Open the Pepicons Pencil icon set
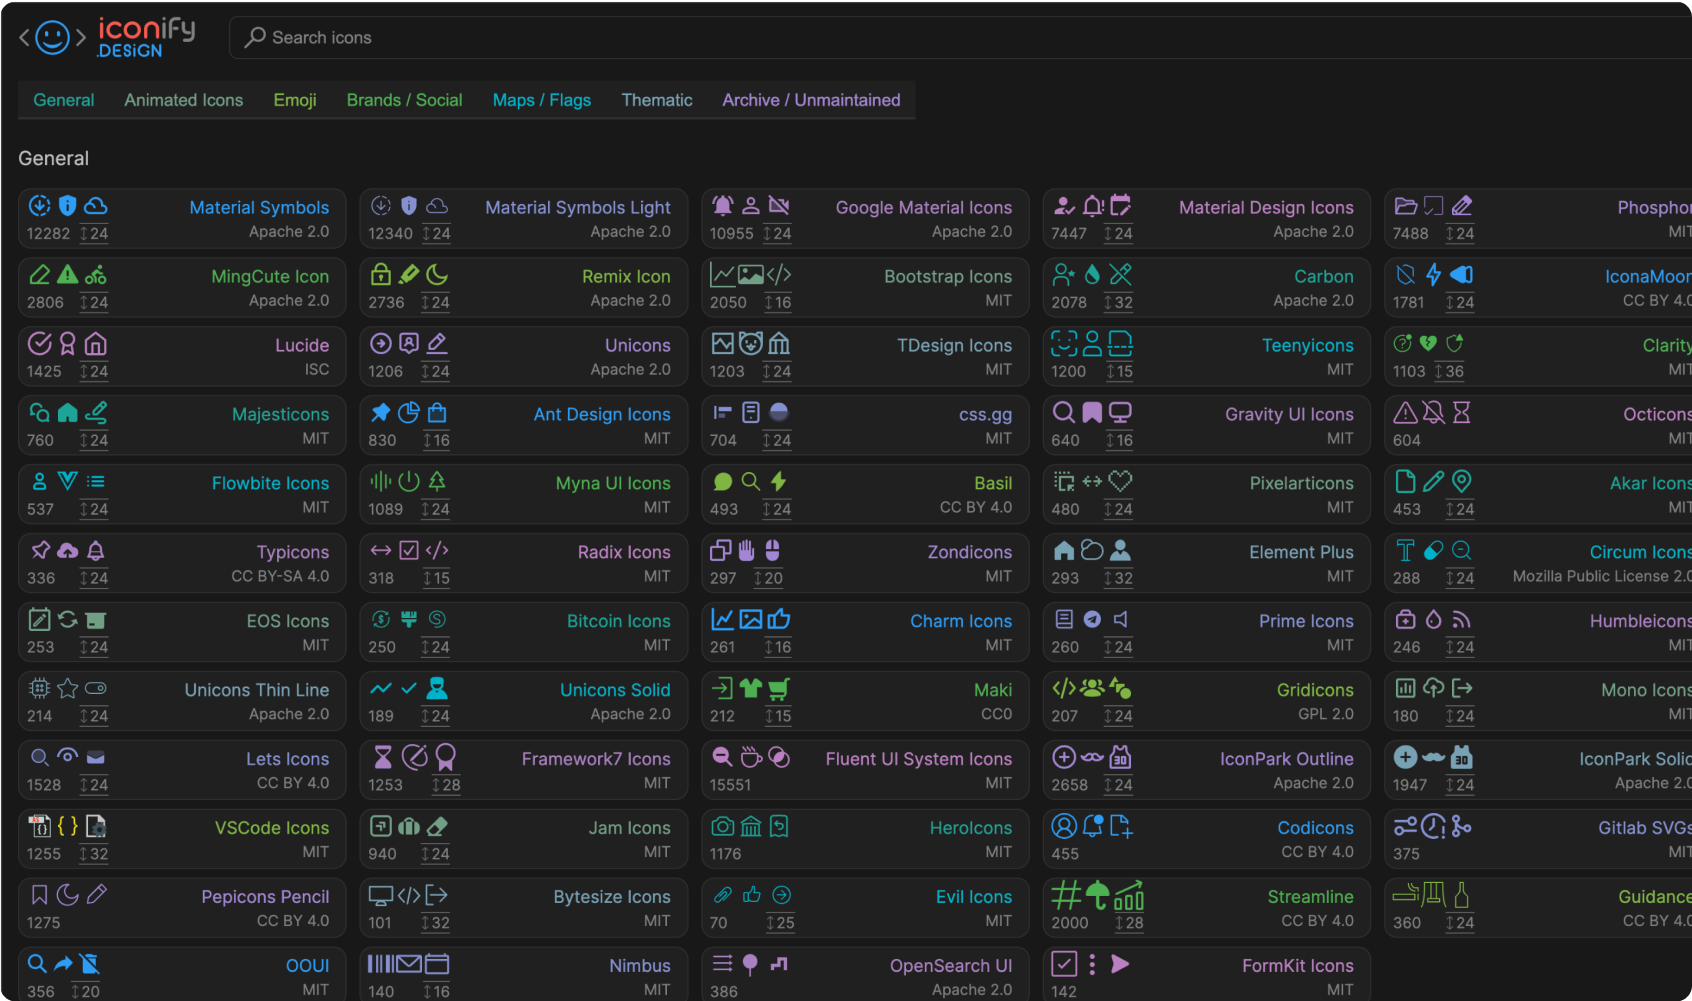Viewport: 1692px width, 1001px height. click(x=182, y=908)
